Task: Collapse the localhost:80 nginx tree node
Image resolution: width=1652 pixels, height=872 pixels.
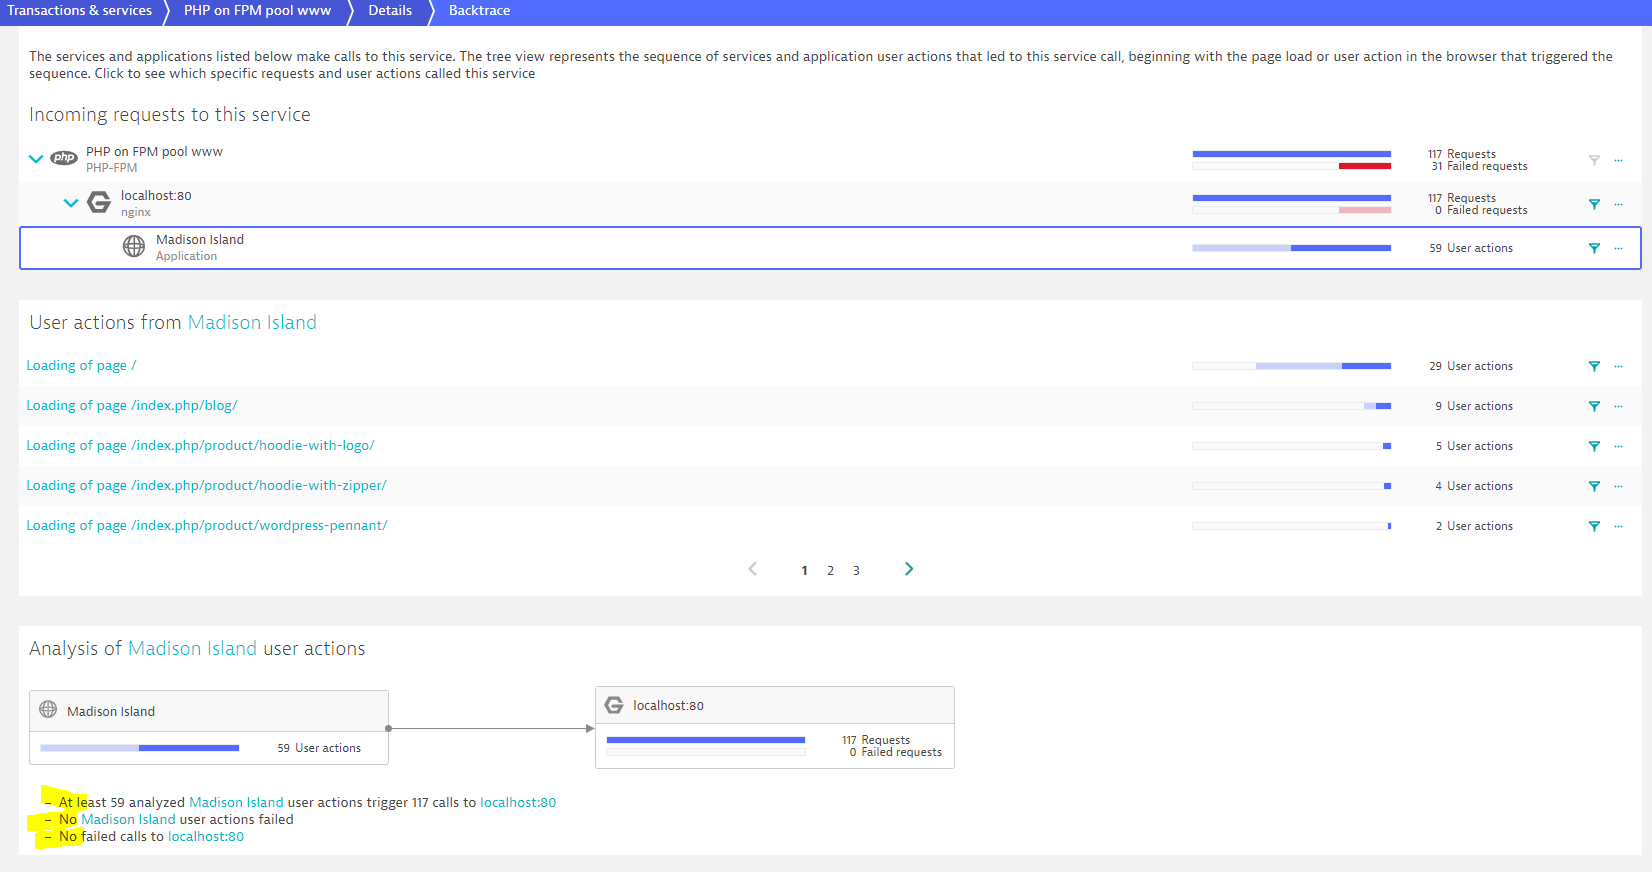Action: click(71, 203)
